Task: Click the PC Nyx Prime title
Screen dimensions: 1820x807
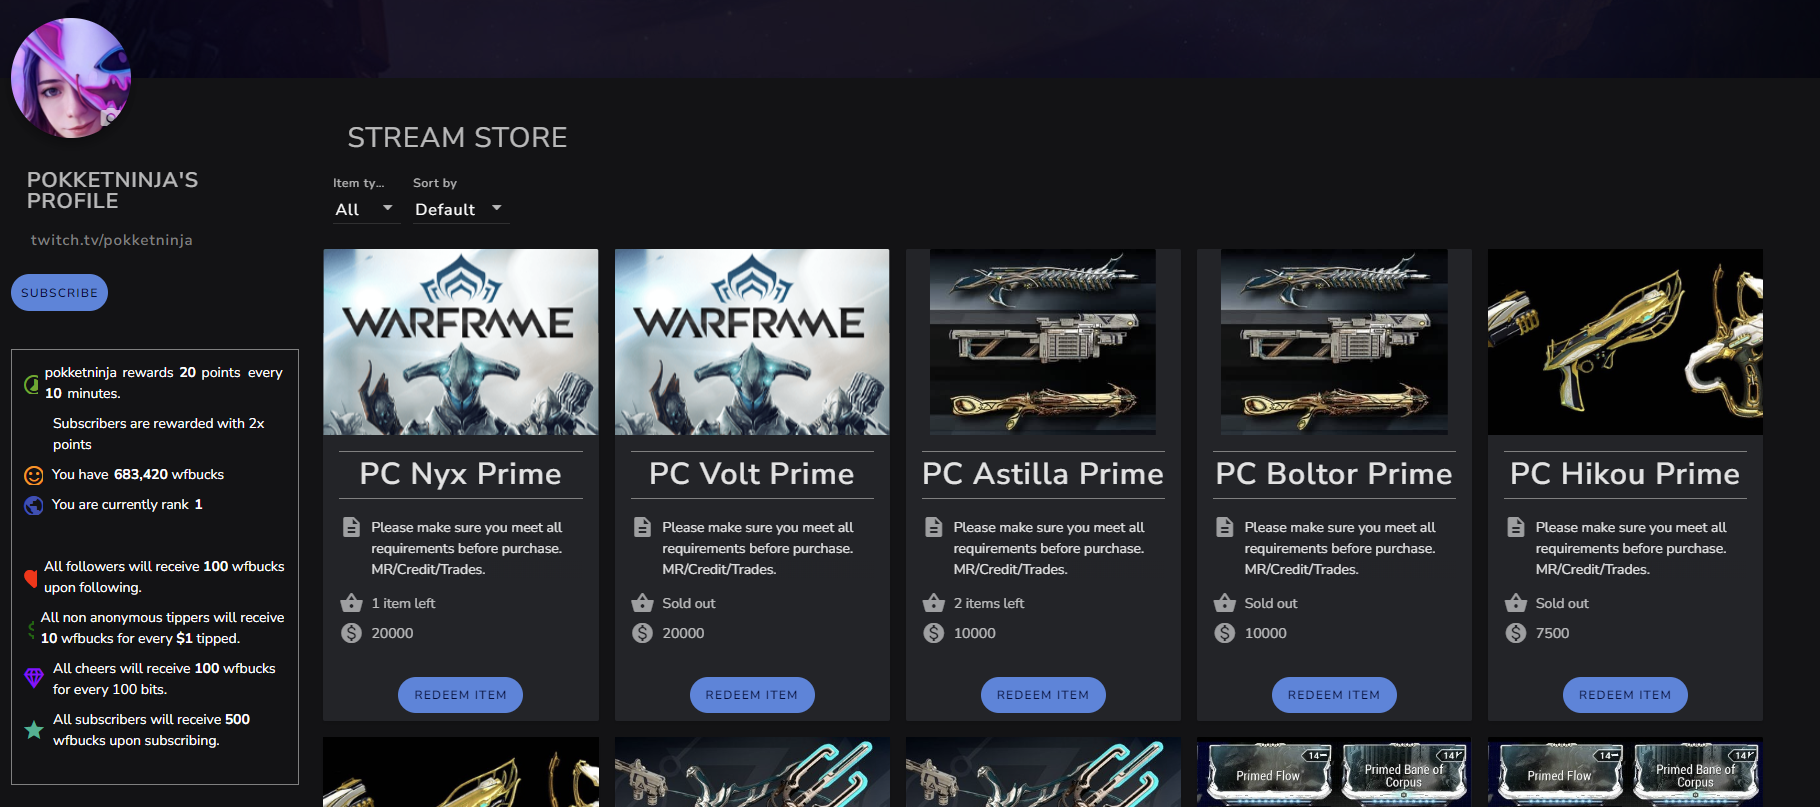Action: [461, 474]
